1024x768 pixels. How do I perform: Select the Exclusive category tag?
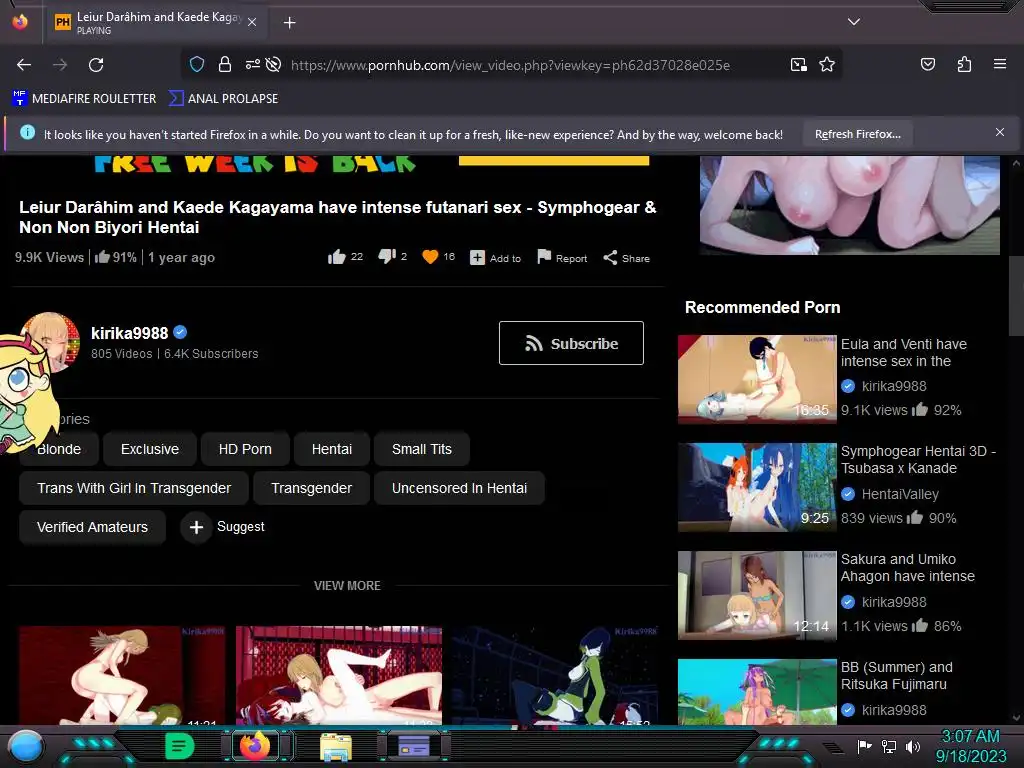150,449
